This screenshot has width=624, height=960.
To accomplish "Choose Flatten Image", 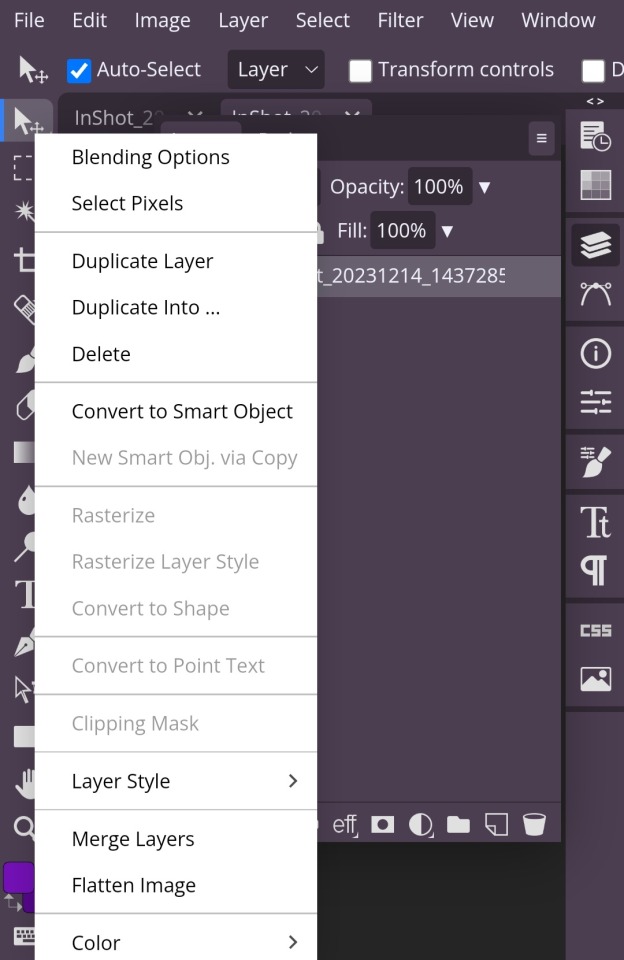I will pyautogui.click(x=176, y=885).
